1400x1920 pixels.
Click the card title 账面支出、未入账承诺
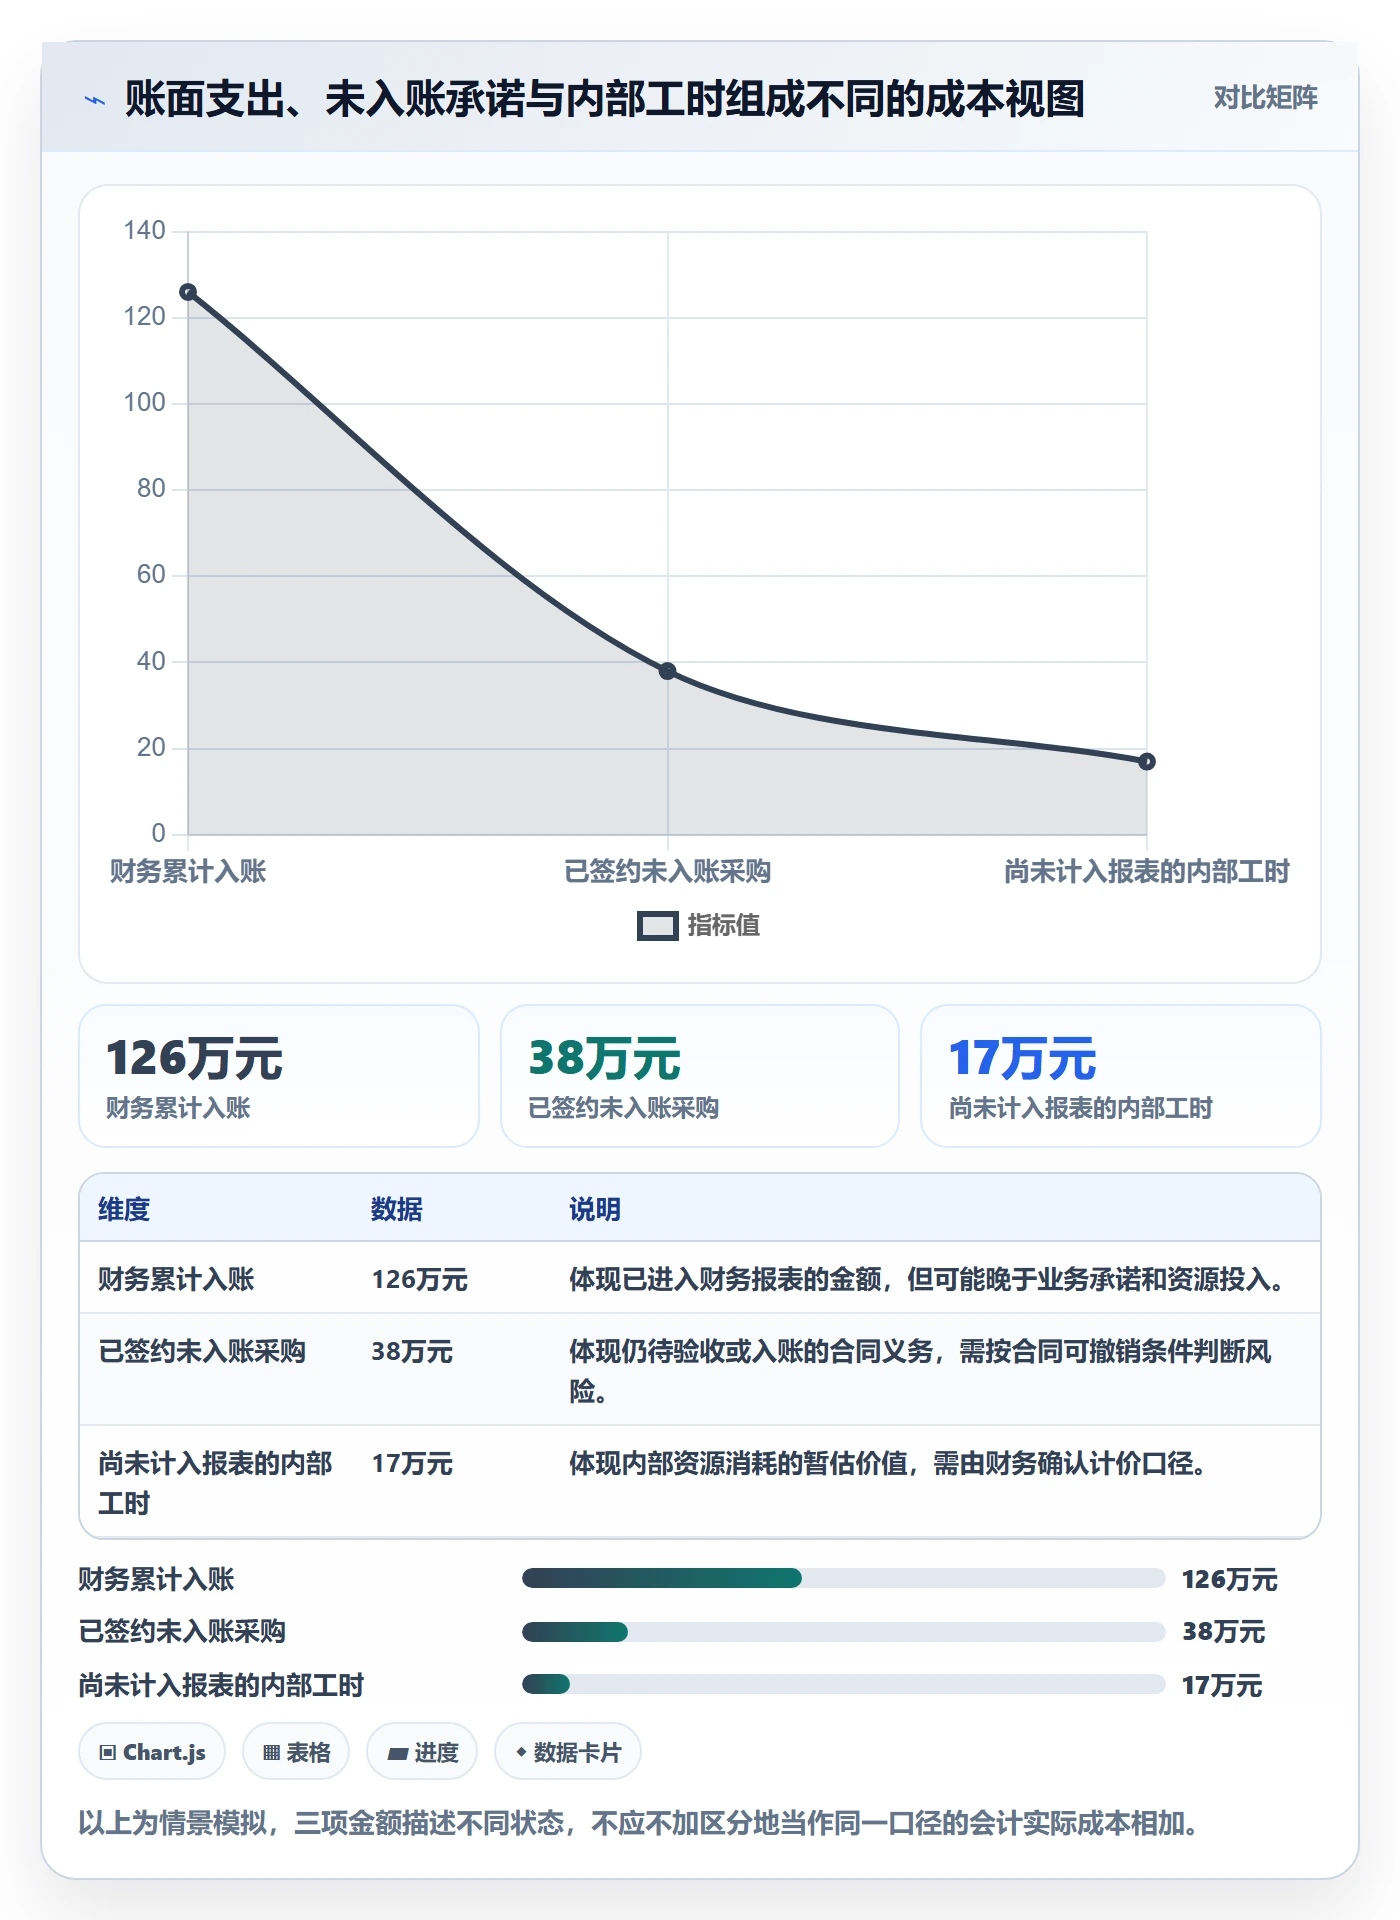605,99
